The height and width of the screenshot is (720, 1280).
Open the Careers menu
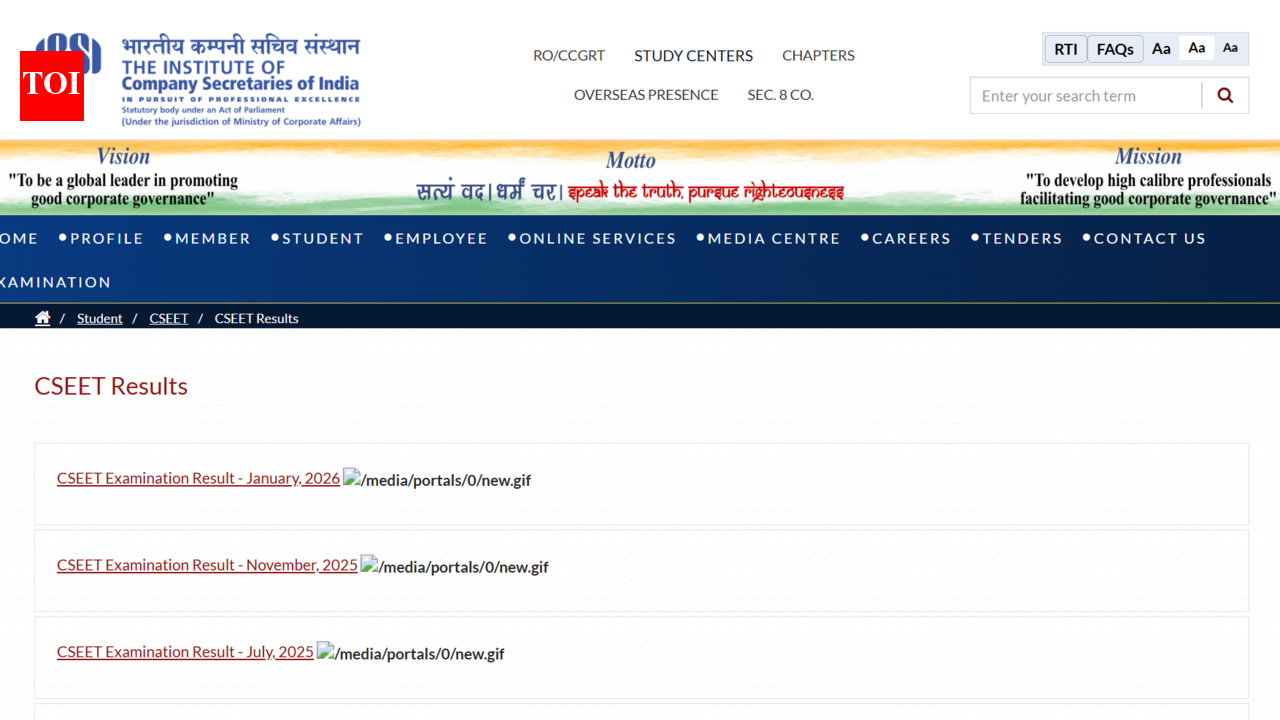pyautogui.click(x=911, y=238)
